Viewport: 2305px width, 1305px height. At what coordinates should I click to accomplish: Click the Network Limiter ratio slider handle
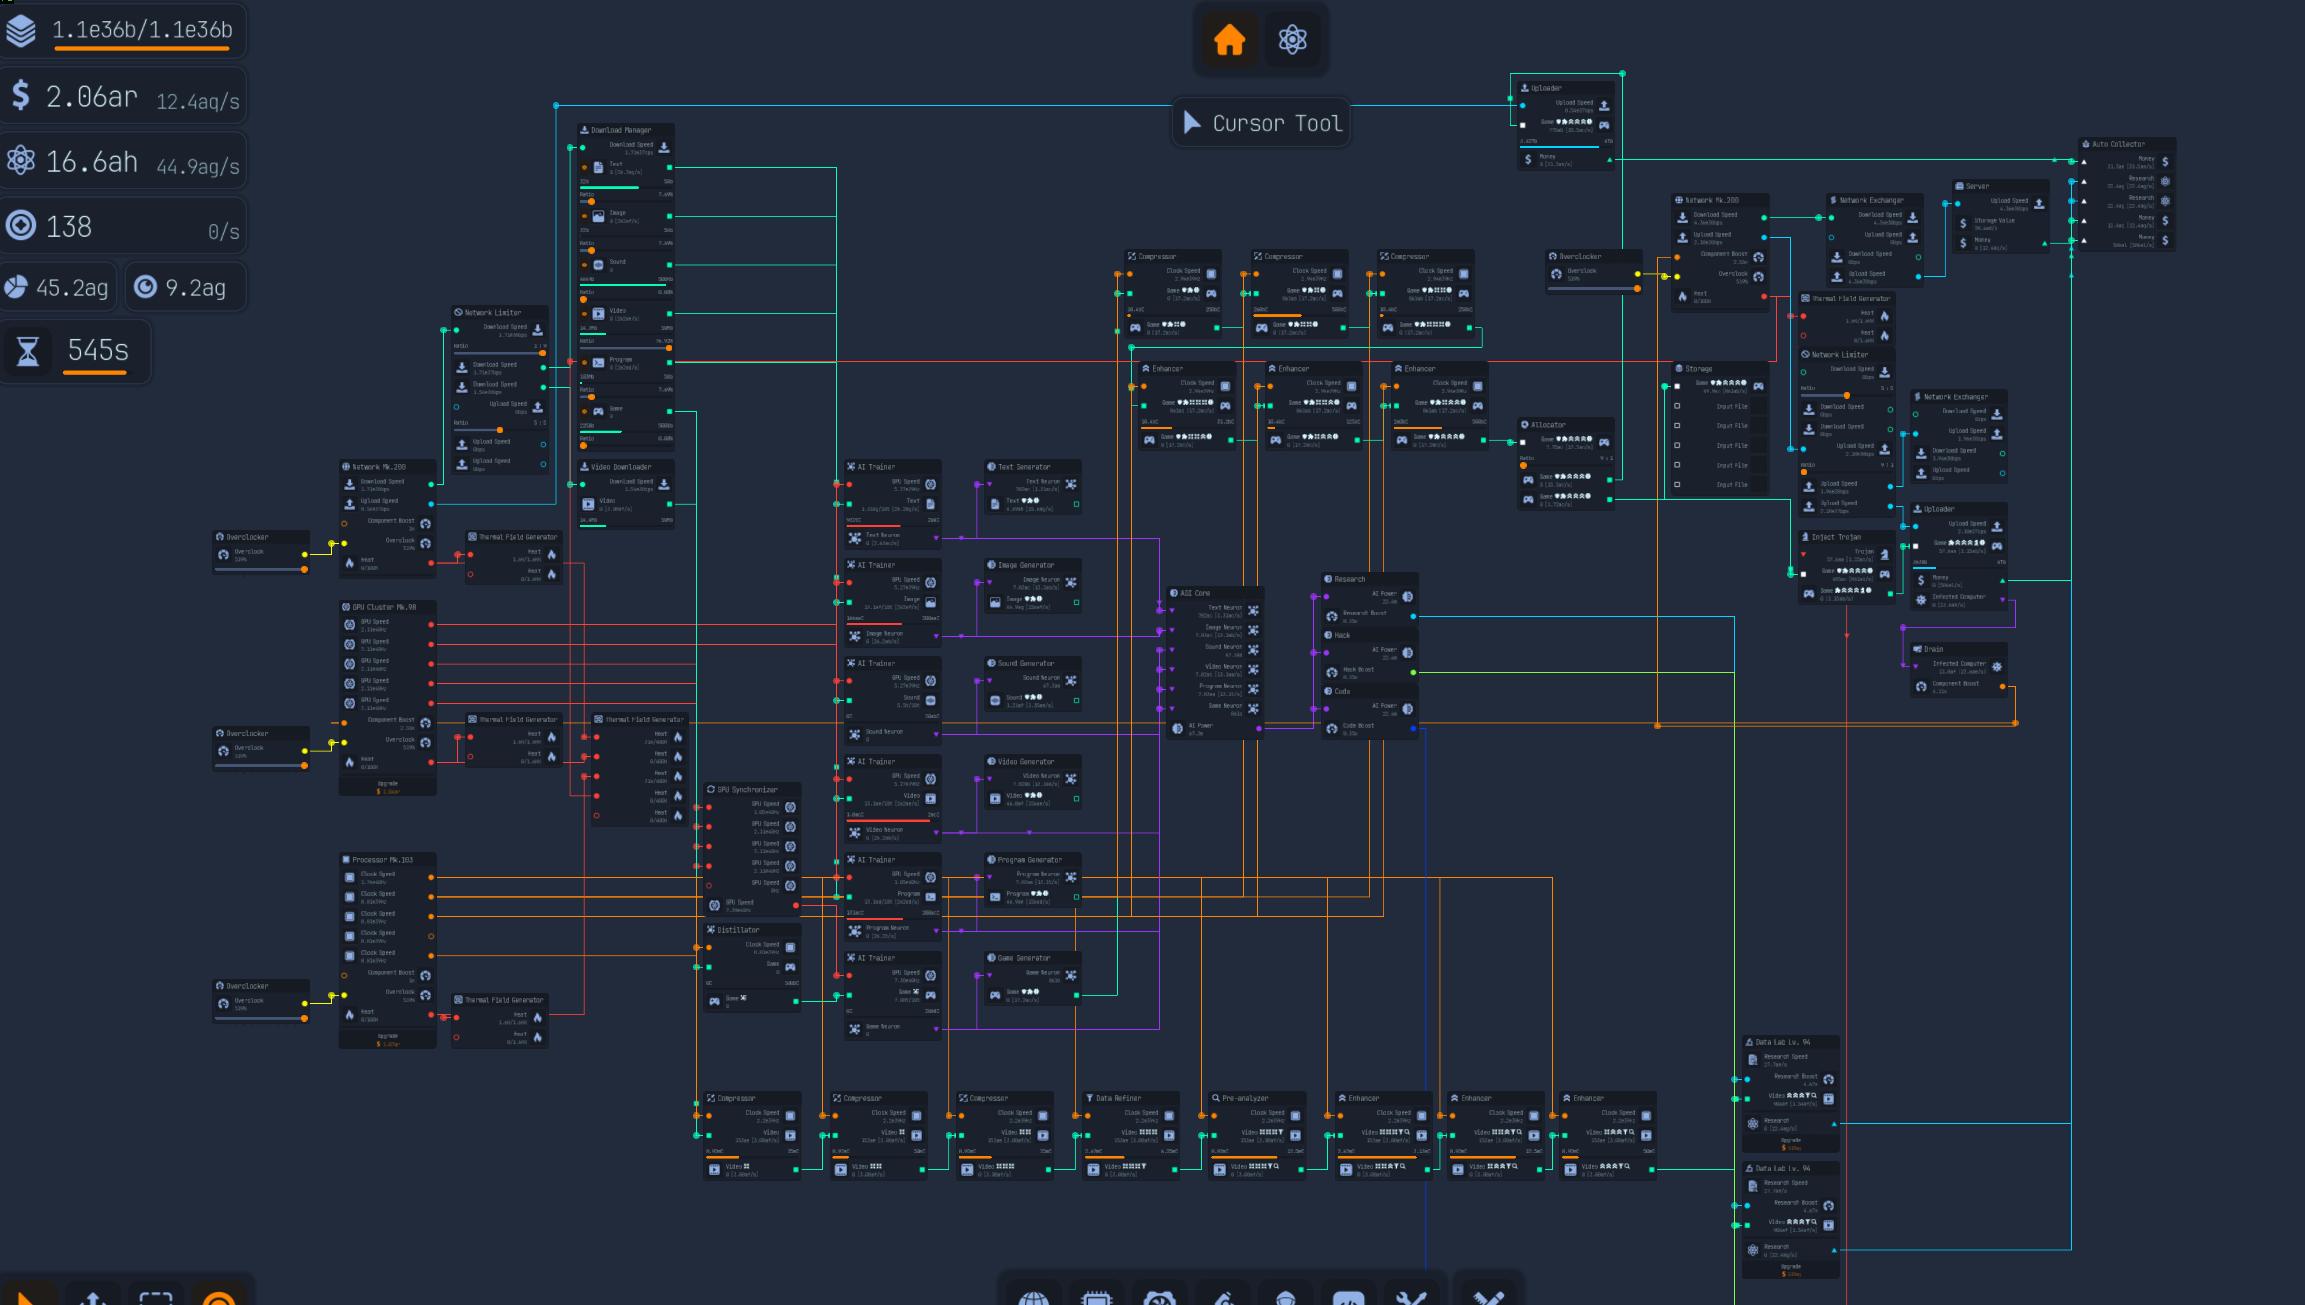click(x=542, y=353)
